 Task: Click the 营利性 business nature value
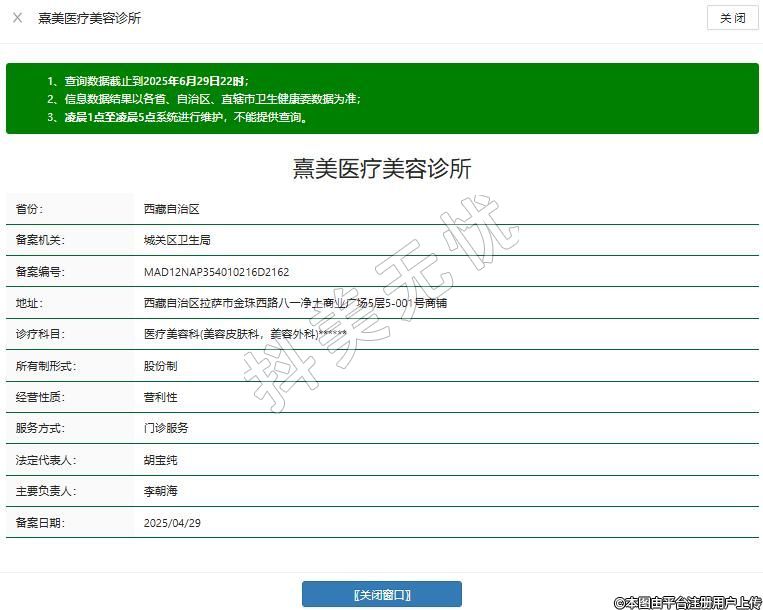tap(160, 397)
